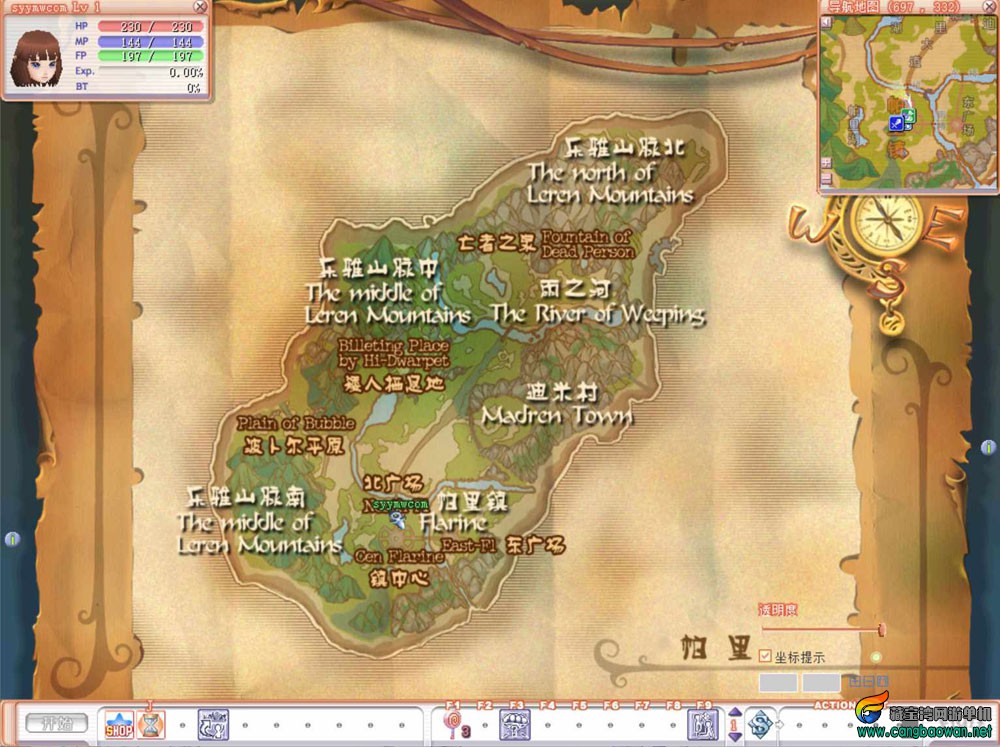The height and width of the screenshot is (747, 1000).
Task: Select 'The River of Weeping' map label
Action: tap(598, 314)
